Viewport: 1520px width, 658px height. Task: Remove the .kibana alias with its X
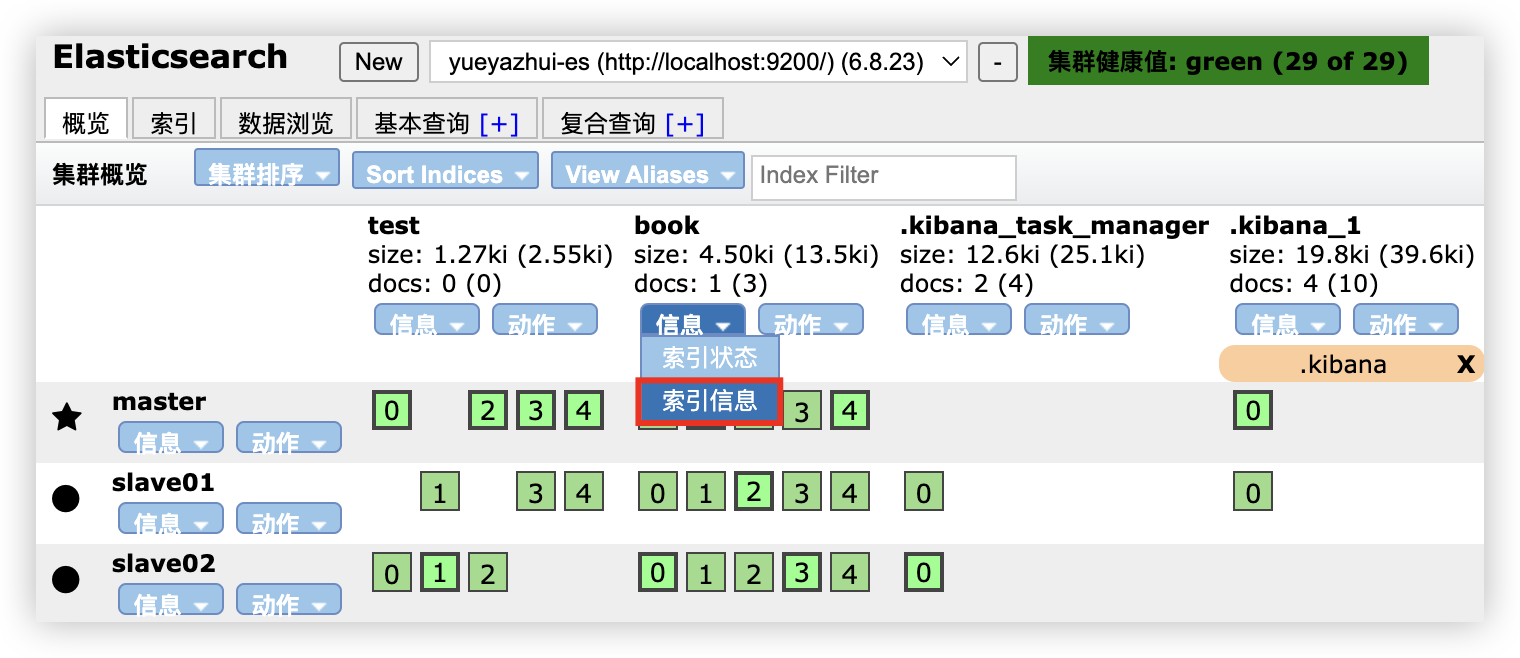point(1466,364)
